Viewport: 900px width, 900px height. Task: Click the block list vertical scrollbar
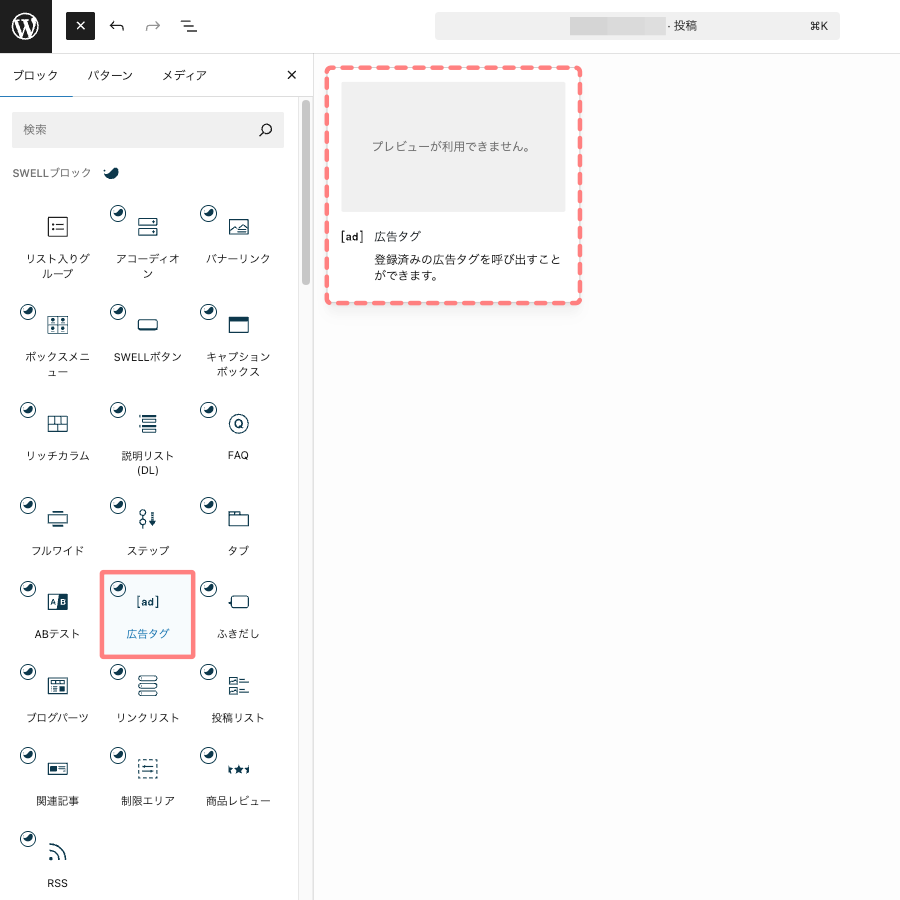click(305, 190)
